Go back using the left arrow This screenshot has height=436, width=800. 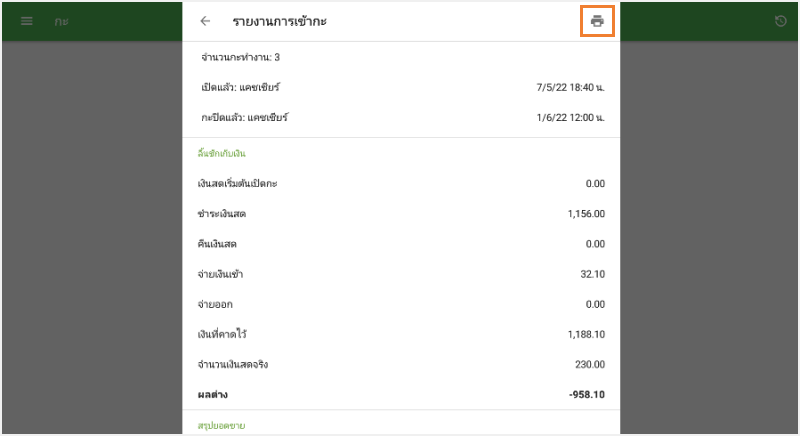point(205,21)
